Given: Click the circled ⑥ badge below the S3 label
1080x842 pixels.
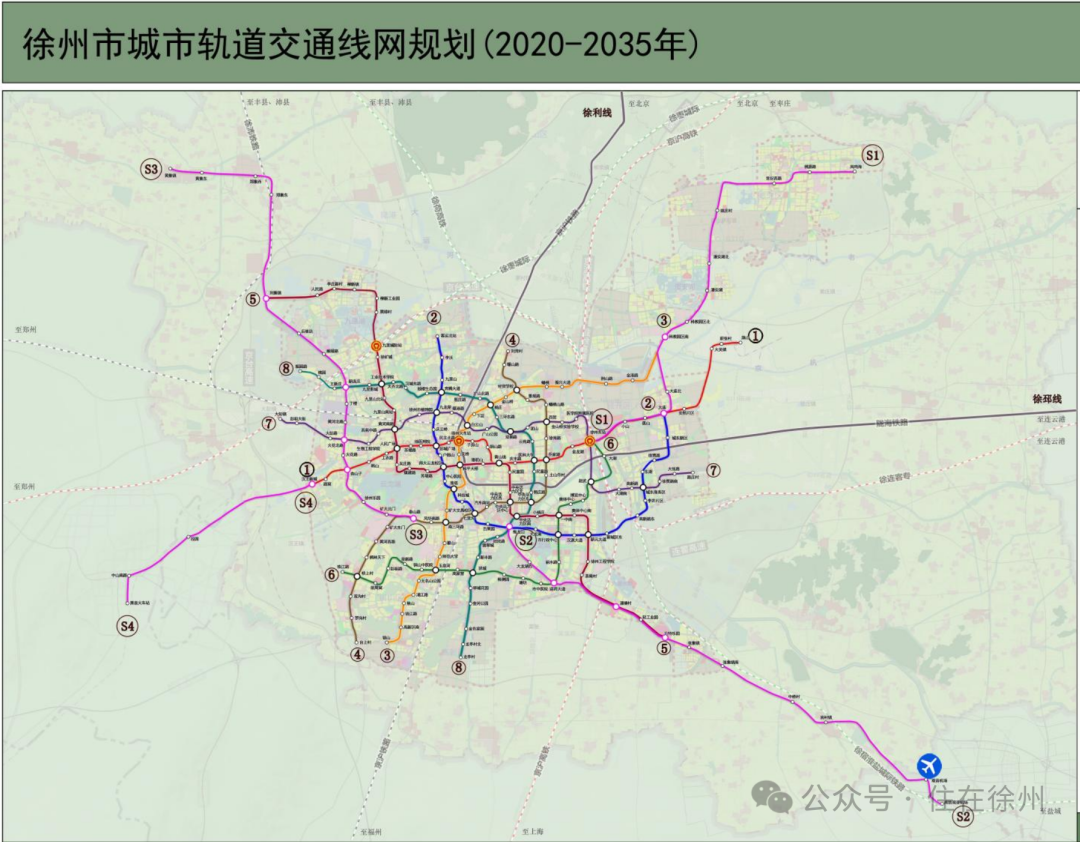Looking at the screenshot, I should click(x=330, y=575).
